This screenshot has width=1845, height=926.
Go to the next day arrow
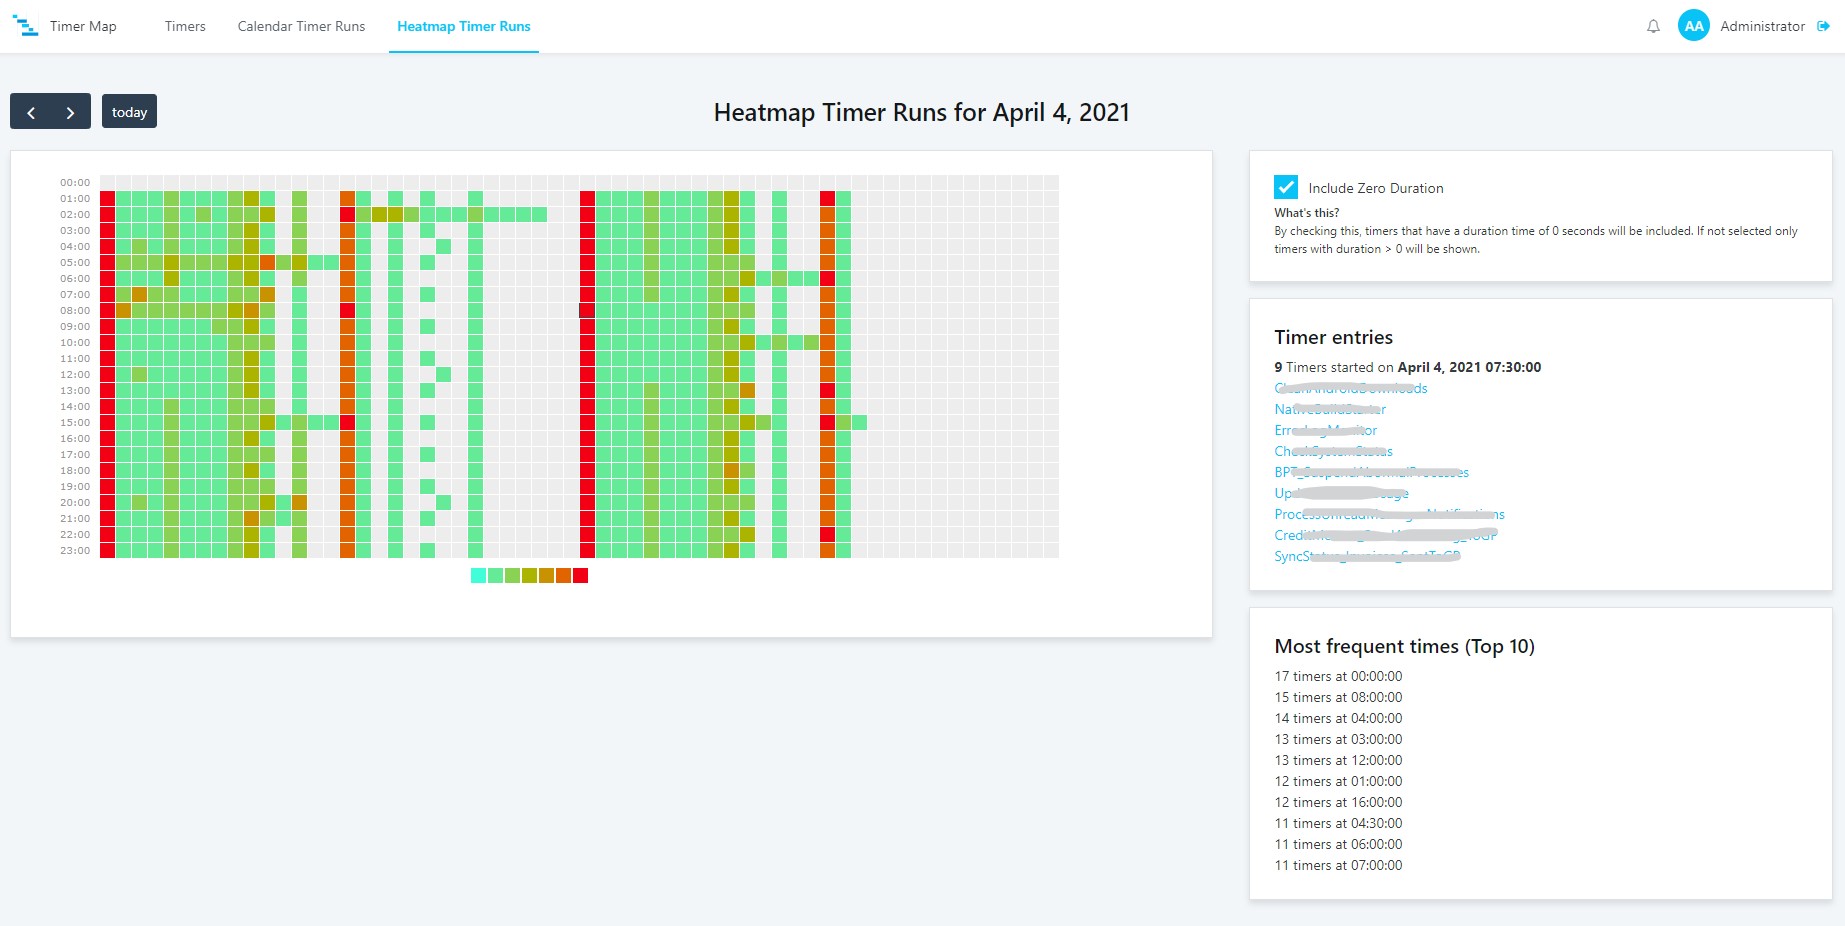(x=70, y=112)
